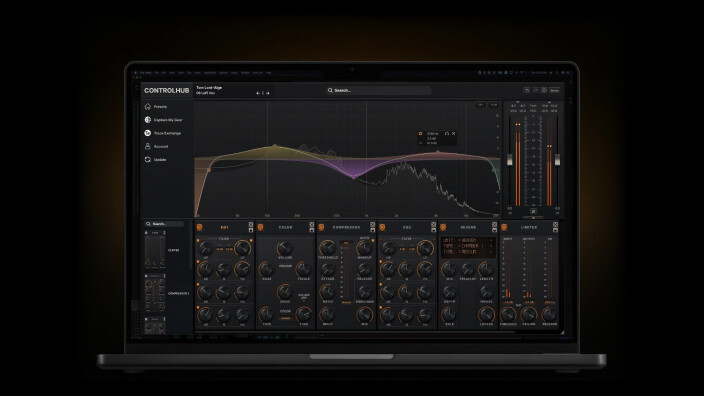Open the Update page
This screenshot has width=704, height=396.
[155, 159]
